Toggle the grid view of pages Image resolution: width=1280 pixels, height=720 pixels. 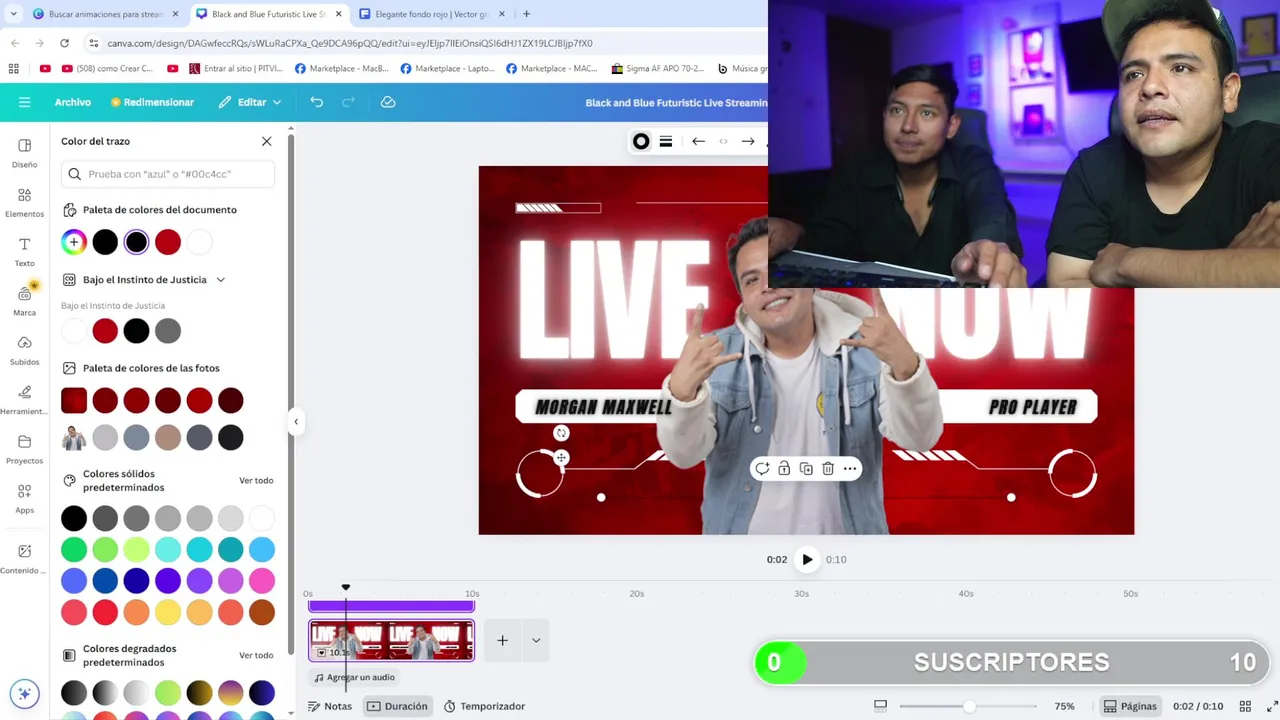[1245, 706]
